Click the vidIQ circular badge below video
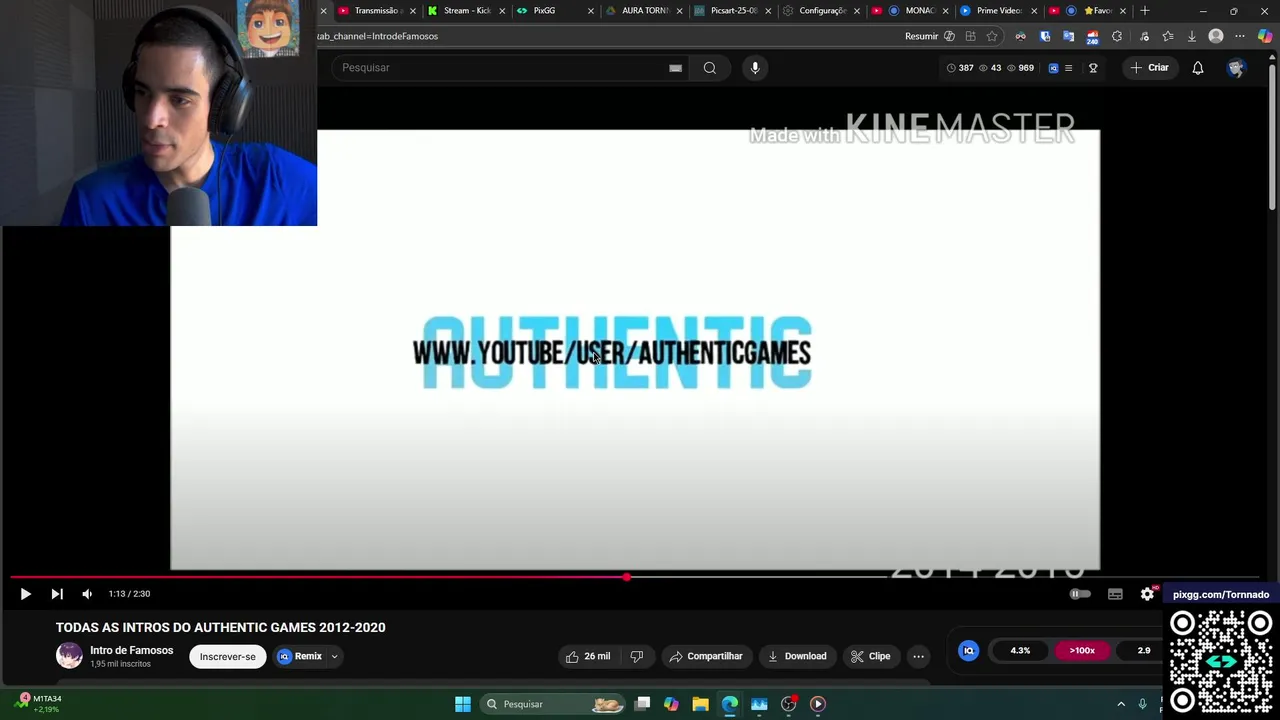The image size is (1280, 720). [968, 651]
